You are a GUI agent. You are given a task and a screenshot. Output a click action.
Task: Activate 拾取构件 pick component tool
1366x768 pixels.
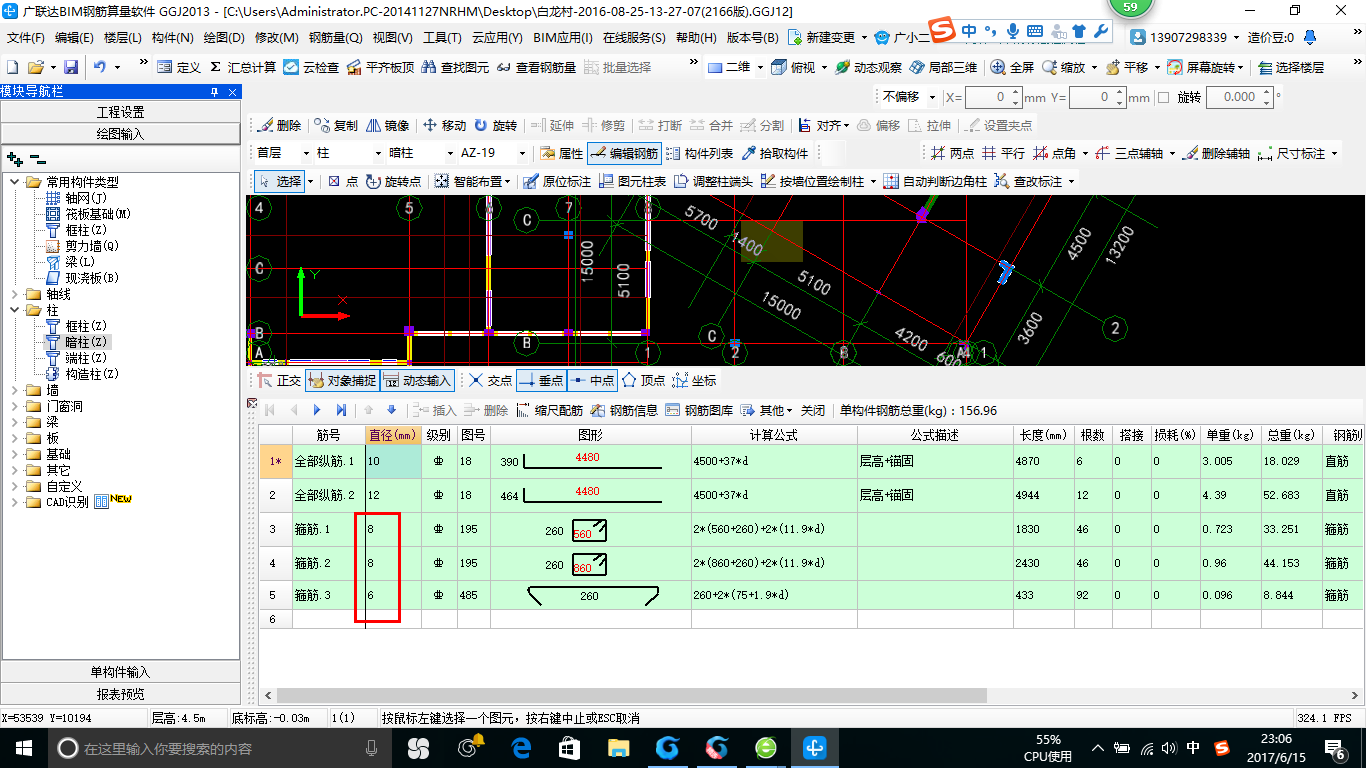[775, 153]
